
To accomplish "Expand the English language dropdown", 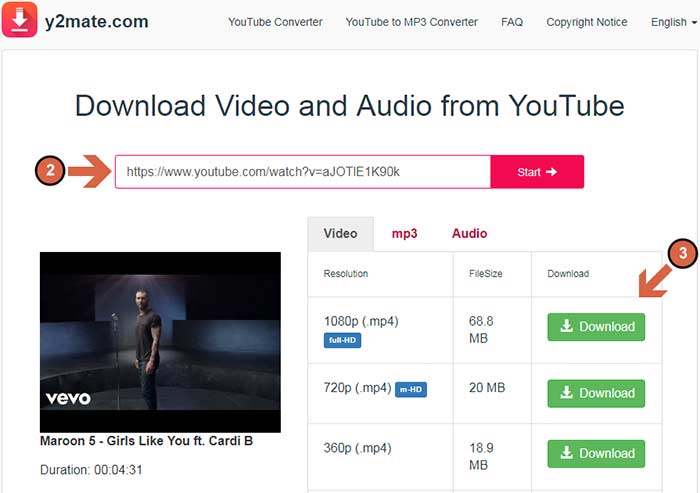I will click(672, 22).
